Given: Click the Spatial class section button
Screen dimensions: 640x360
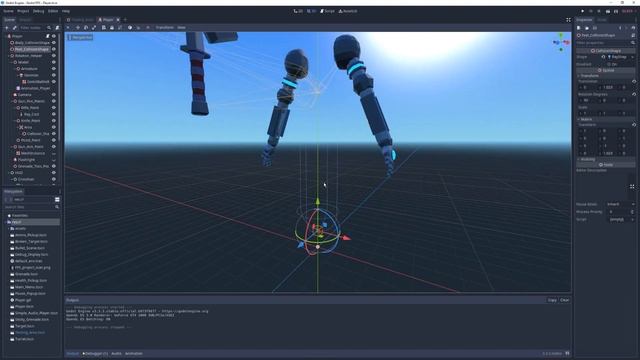Looking at the screenshot, I should [606, 70].
